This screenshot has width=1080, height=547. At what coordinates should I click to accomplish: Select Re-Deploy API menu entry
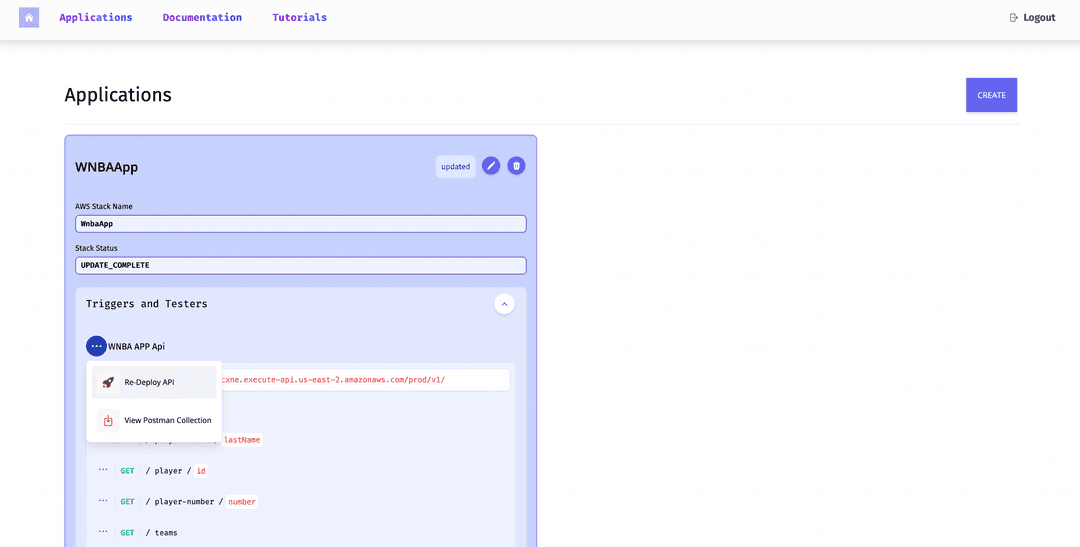point(154,382)
